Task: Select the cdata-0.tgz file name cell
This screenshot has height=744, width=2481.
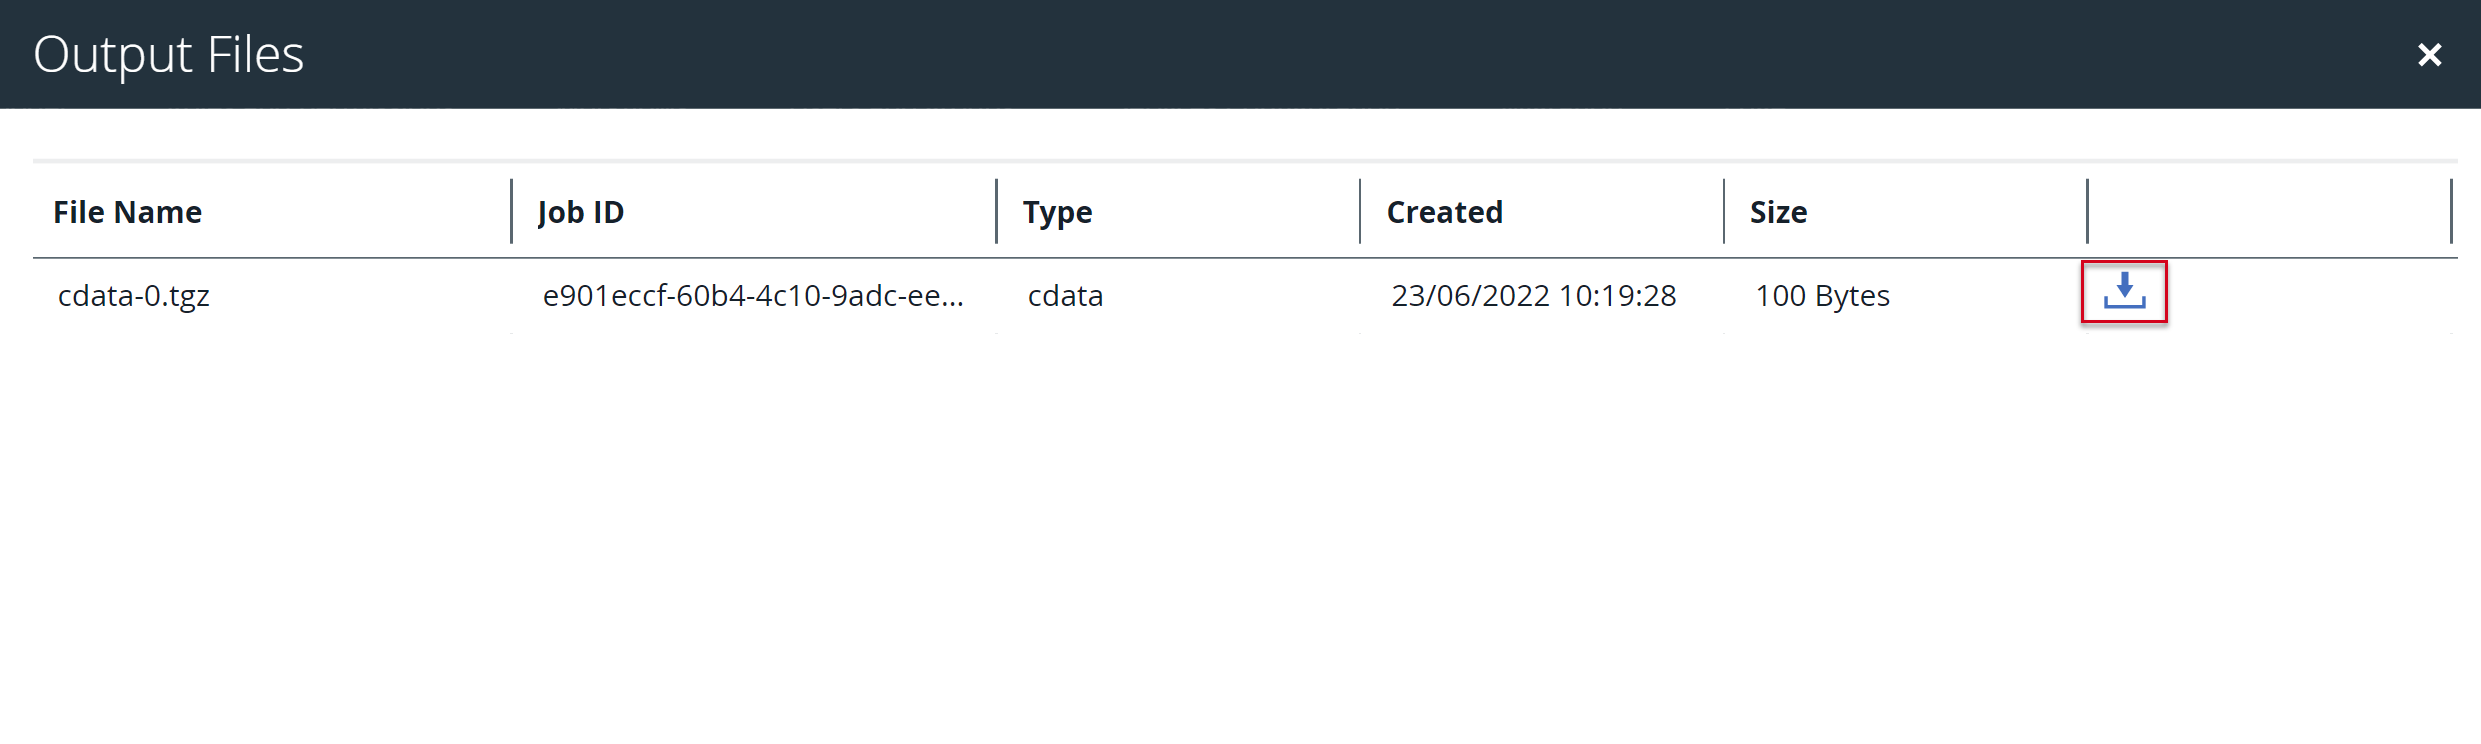Action: pos(134,296)
